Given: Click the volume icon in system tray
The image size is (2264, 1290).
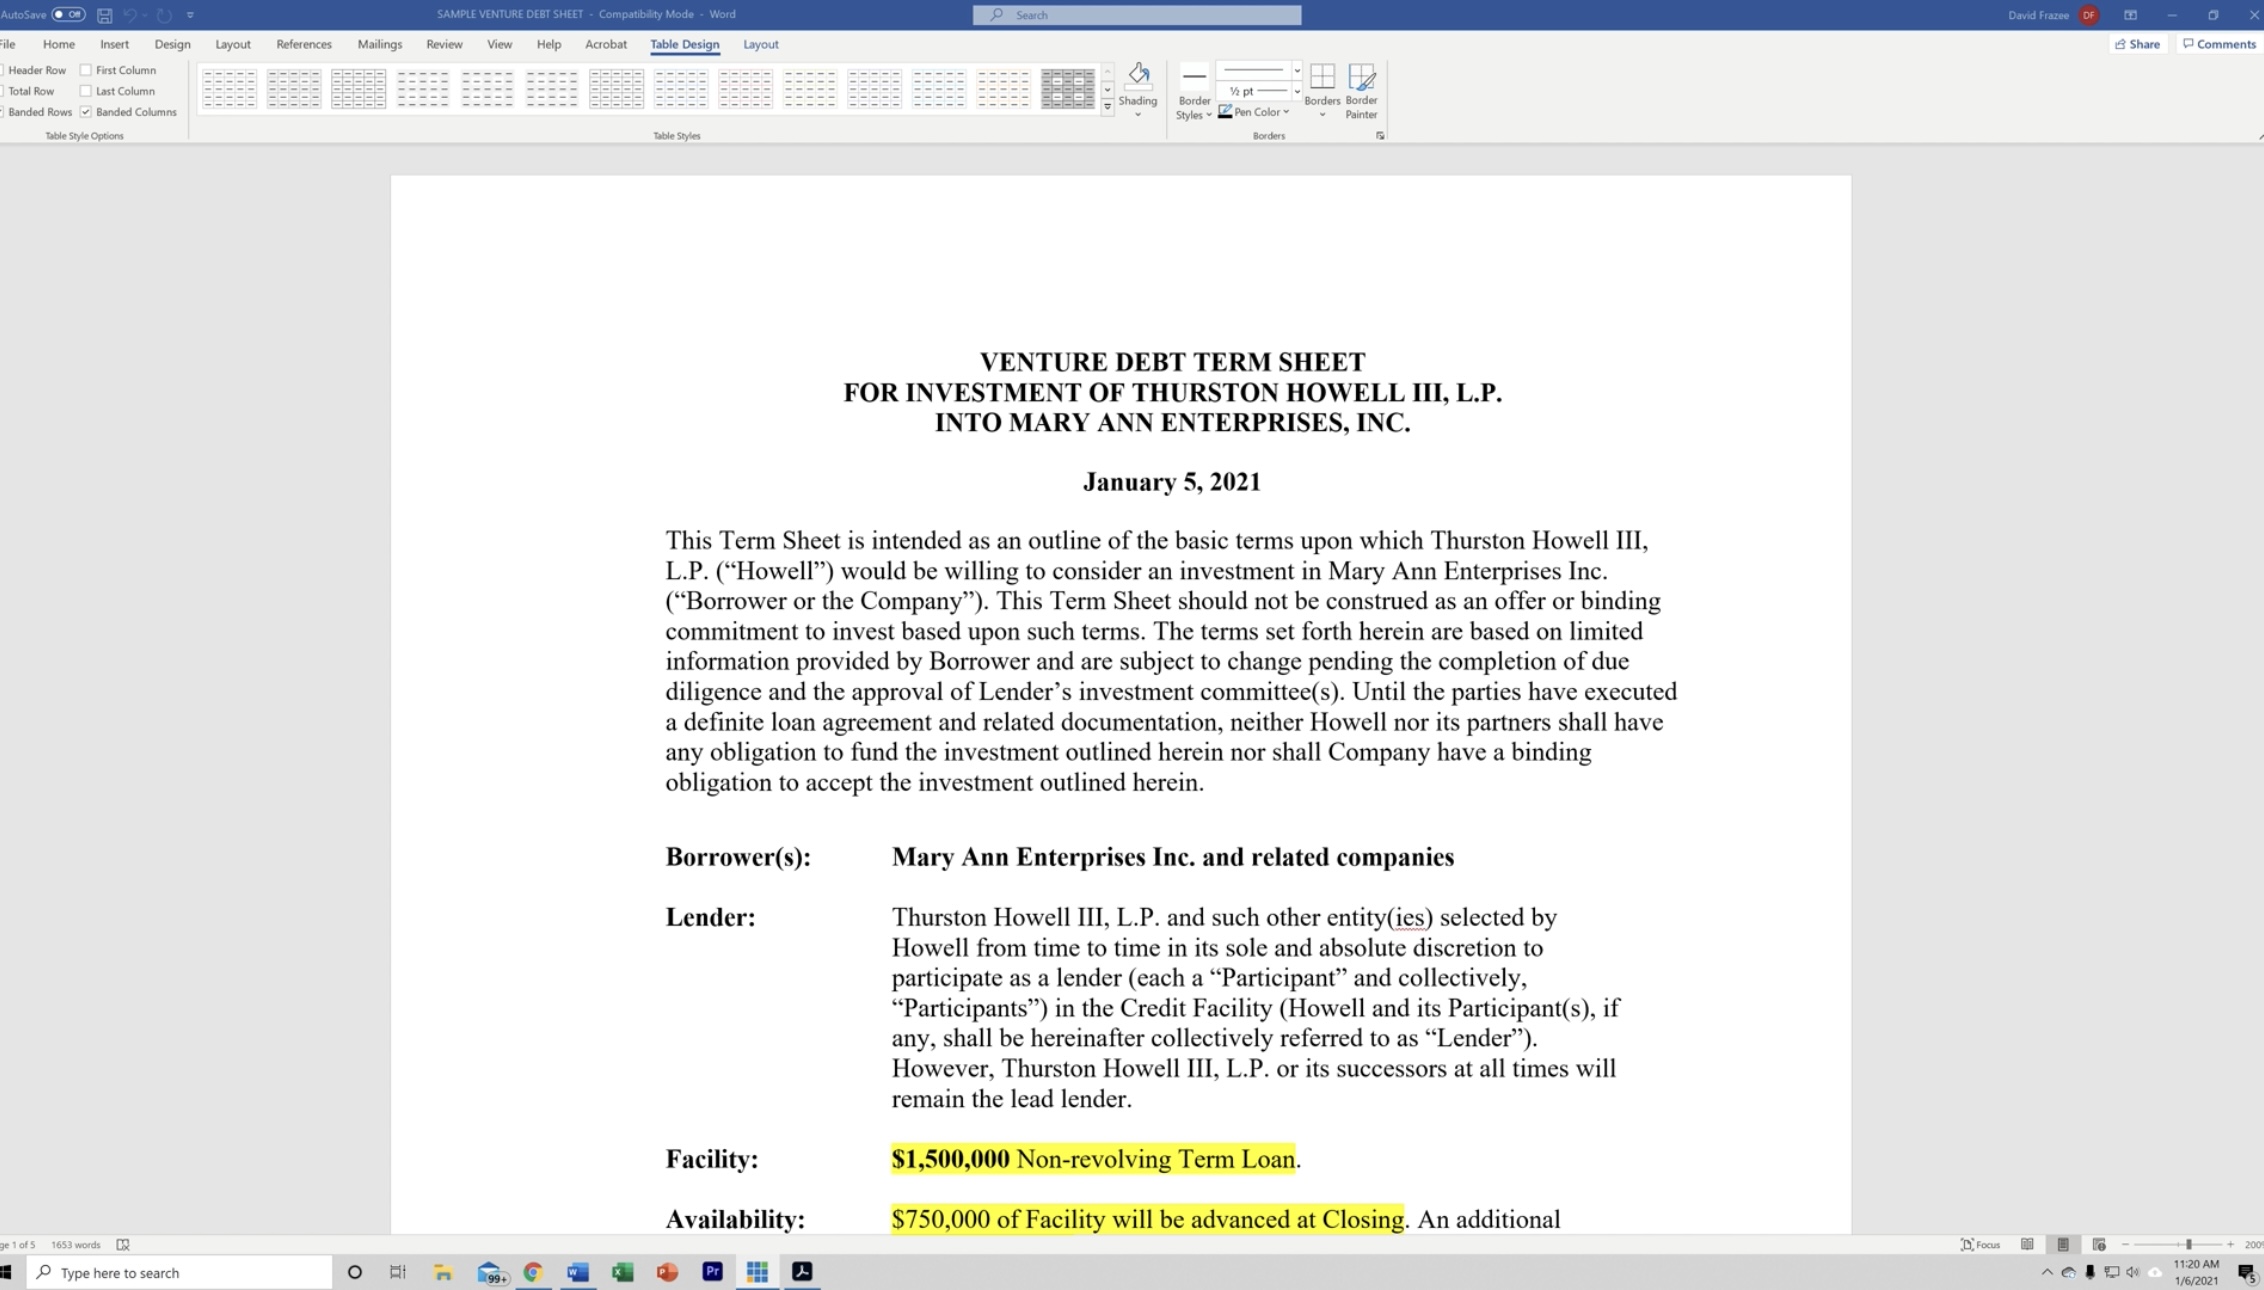Looking at the screenshot, I should (x=2133, y=1272).
